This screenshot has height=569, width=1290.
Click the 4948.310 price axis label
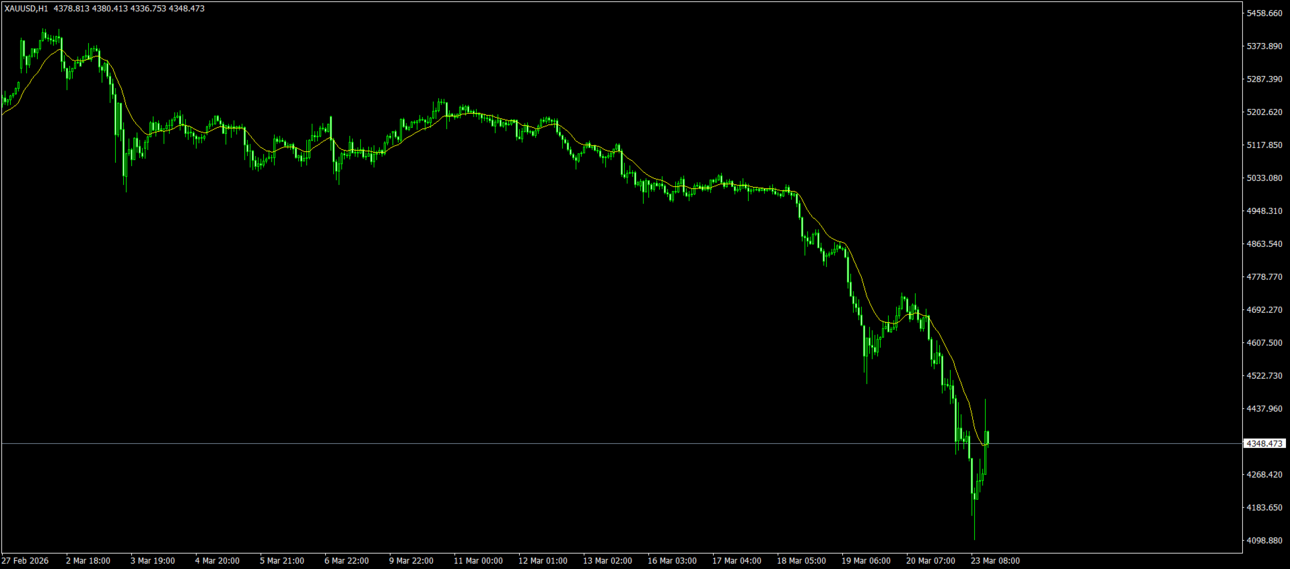pos(1265,211)
